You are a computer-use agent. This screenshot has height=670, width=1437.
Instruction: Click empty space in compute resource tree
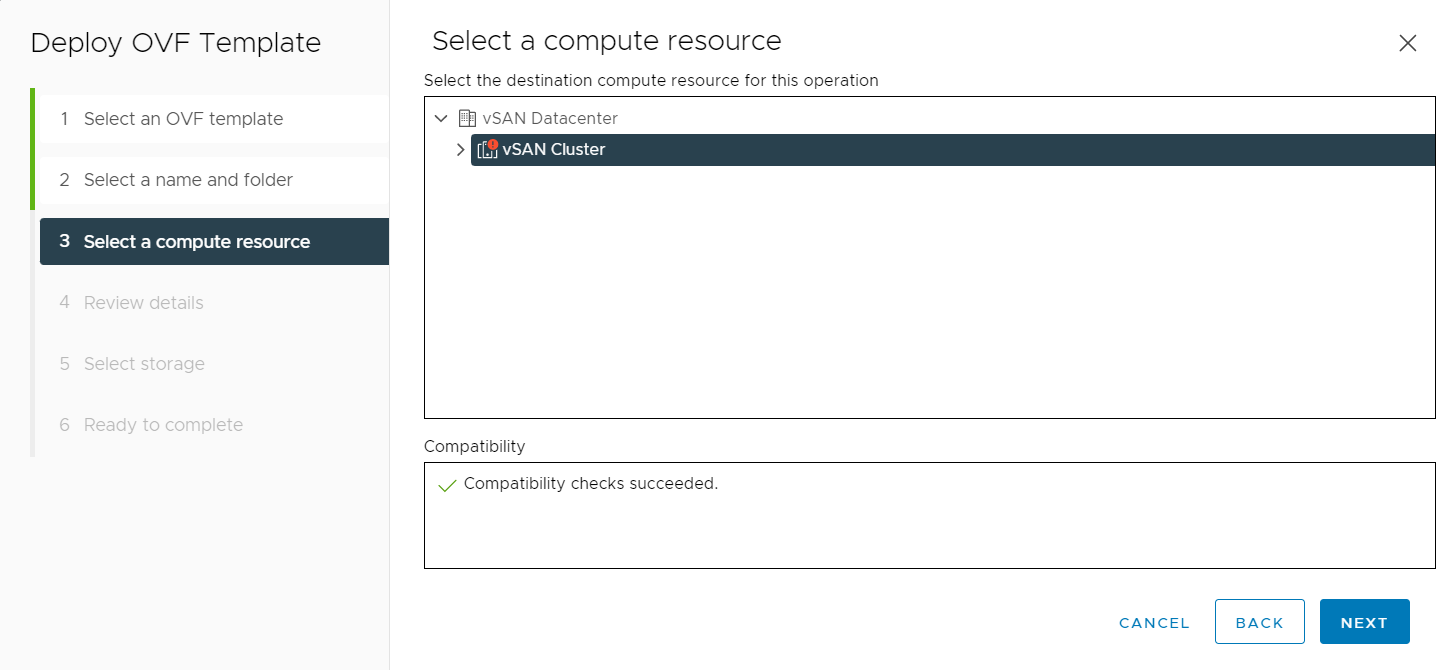928,300
